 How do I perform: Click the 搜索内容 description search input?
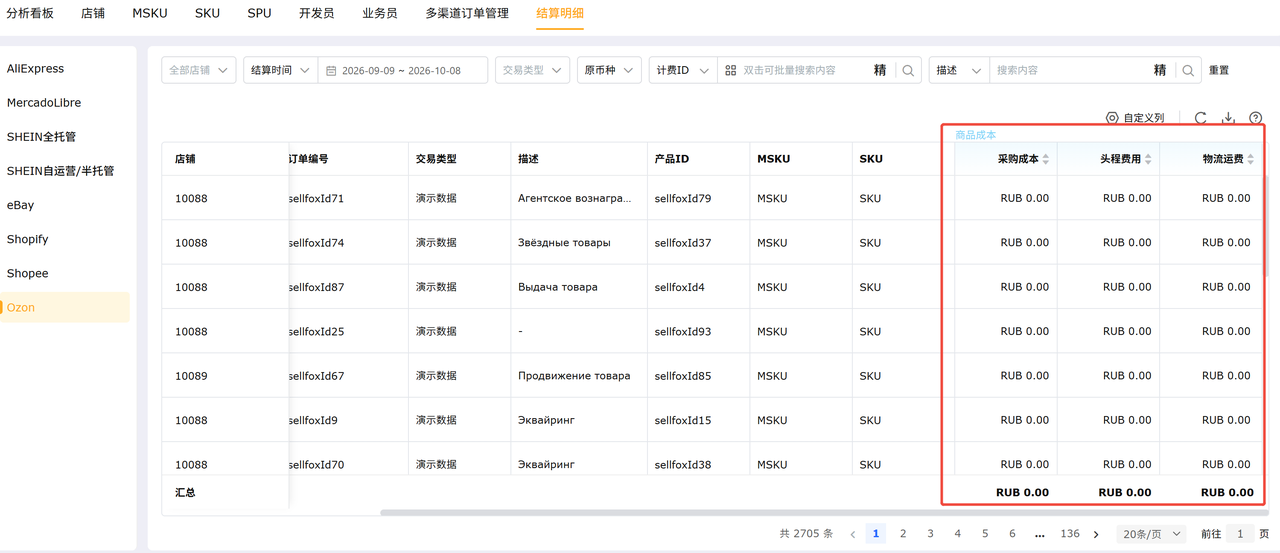point(1070,70)
